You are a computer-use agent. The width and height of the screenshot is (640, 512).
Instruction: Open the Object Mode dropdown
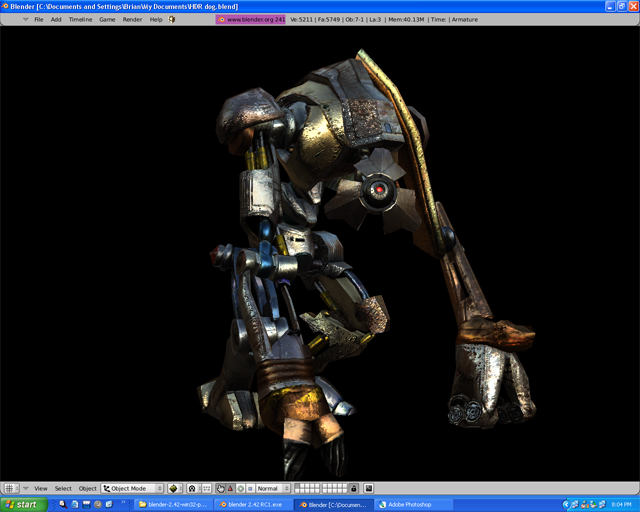(132, 488)
